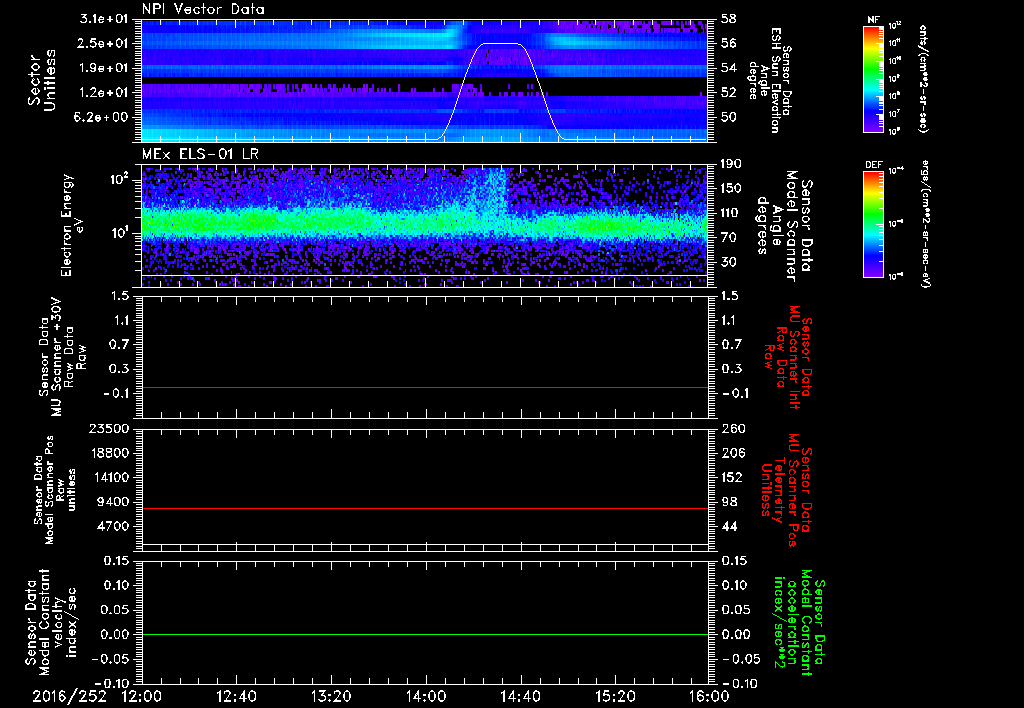Image resolution: width=1024 pixels, height=708 pixels.
Task: Click the 15:20 time axis label
Action: [x=615, y=696]
